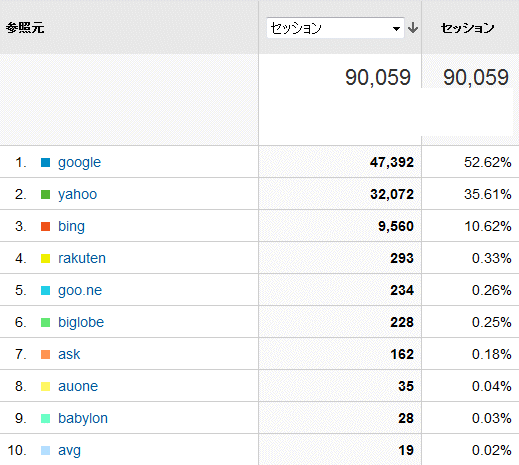
Task: Click the 0.02% percentage cell
Action: 492,451
